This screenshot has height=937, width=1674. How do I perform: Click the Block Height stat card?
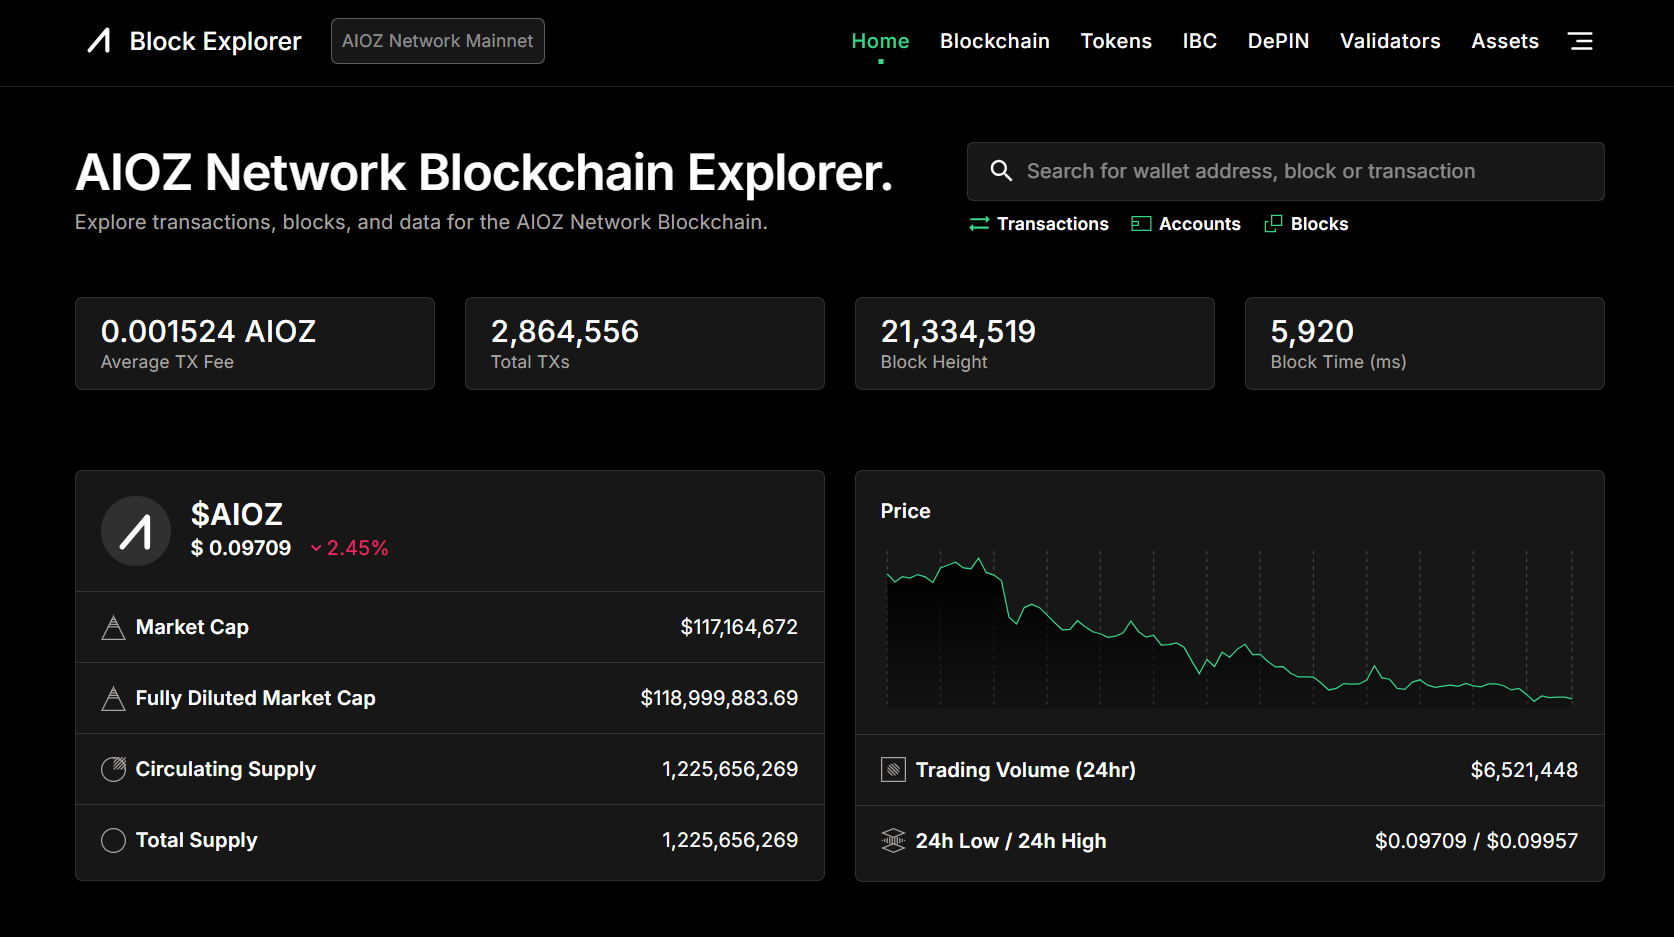1034,343
